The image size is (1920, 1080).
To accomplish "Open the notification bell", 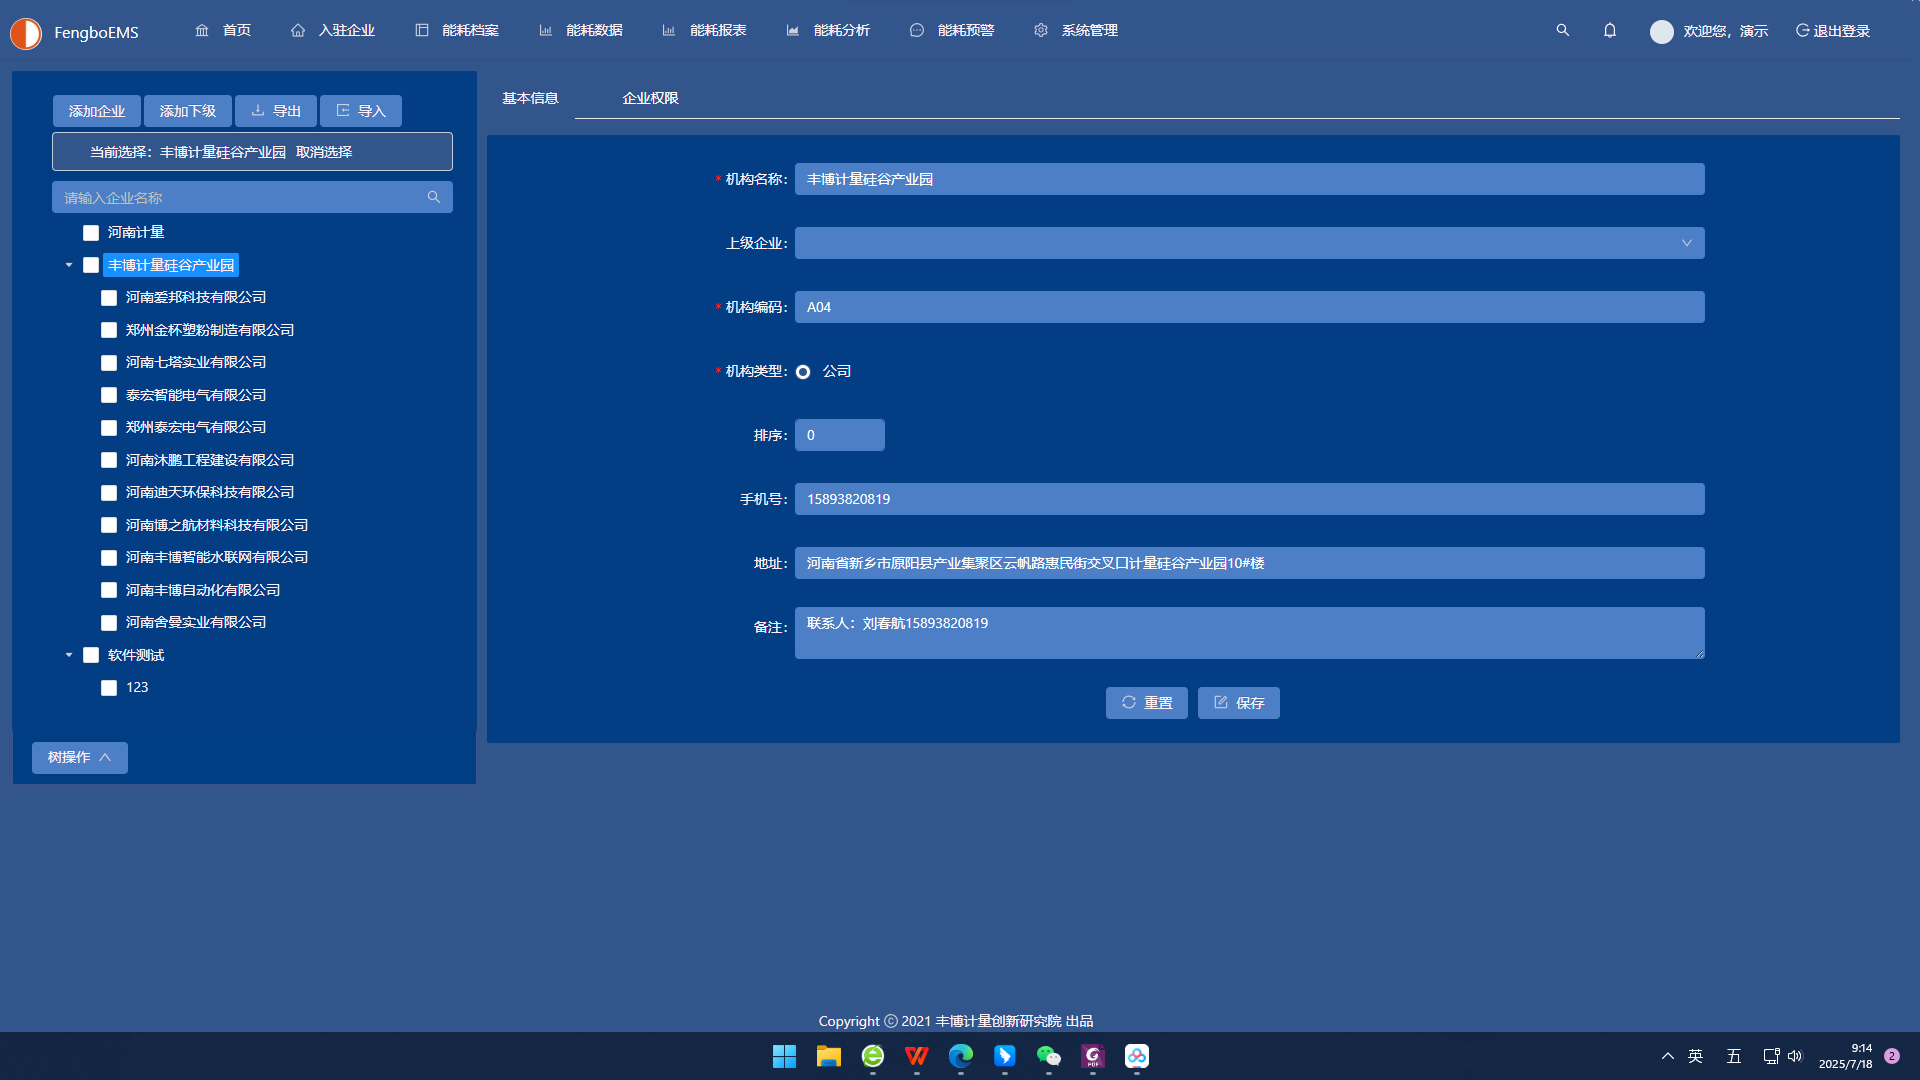I will [x=1609, y=31].
